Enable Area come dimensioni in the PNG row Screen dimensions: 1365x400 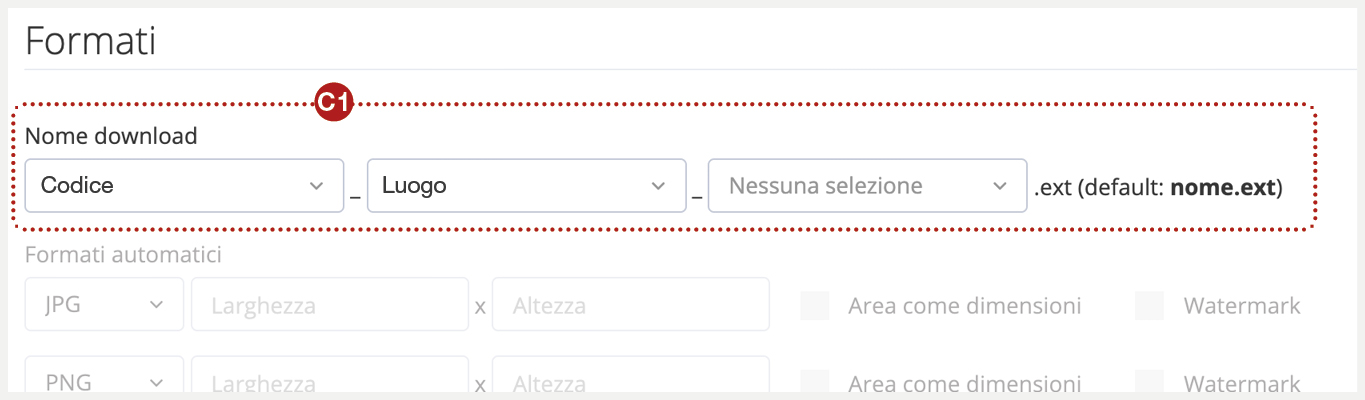tap(815, 383)
